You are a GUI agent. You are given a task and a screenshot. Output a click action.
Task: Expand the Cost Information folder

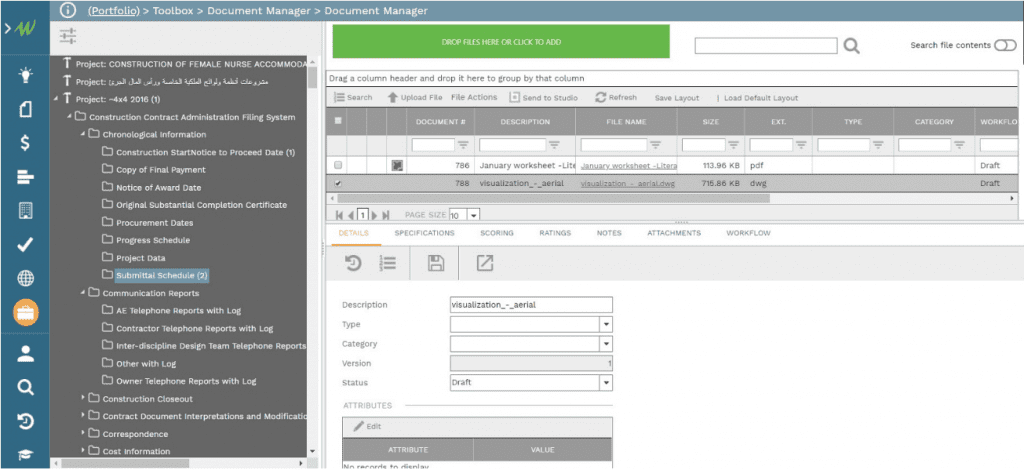click(x=82, y=451)
